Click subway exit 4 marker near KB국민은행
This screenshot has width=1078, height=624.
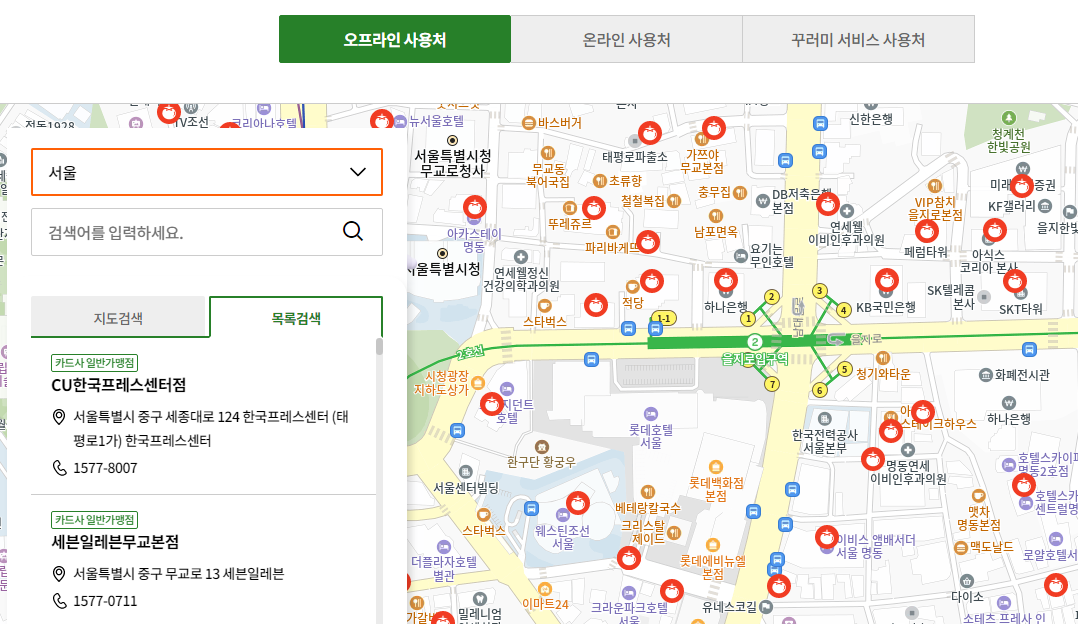point(844,310)
